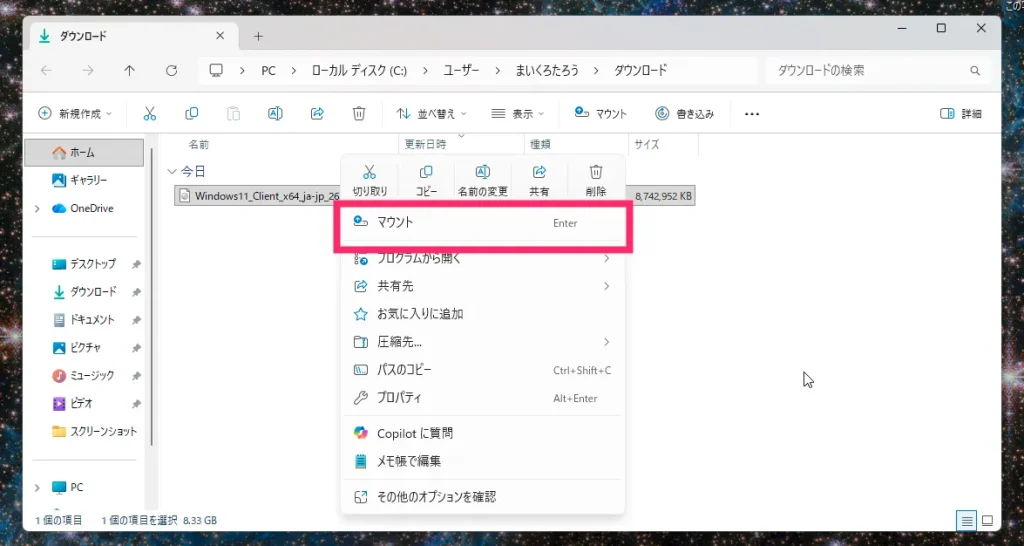Click ユーザー breadcrumb segment

coord(461,71)
